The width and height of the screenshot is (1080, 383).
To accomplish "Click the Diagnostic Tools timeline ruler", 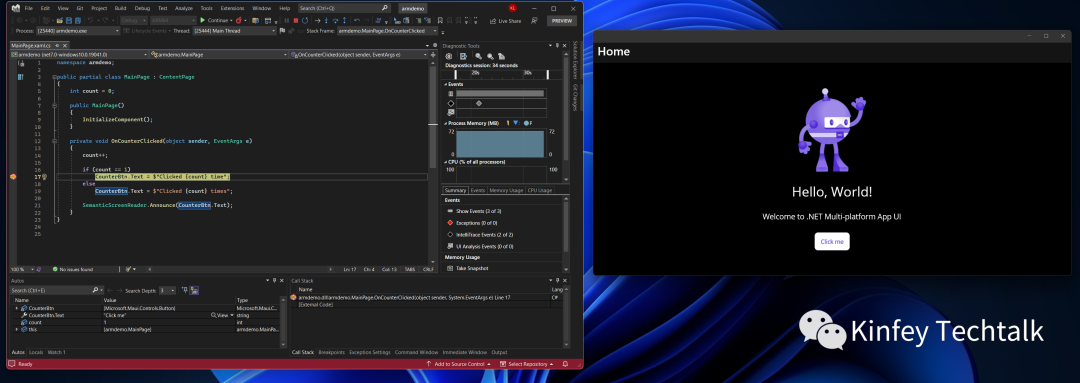I will click(502, 74).
